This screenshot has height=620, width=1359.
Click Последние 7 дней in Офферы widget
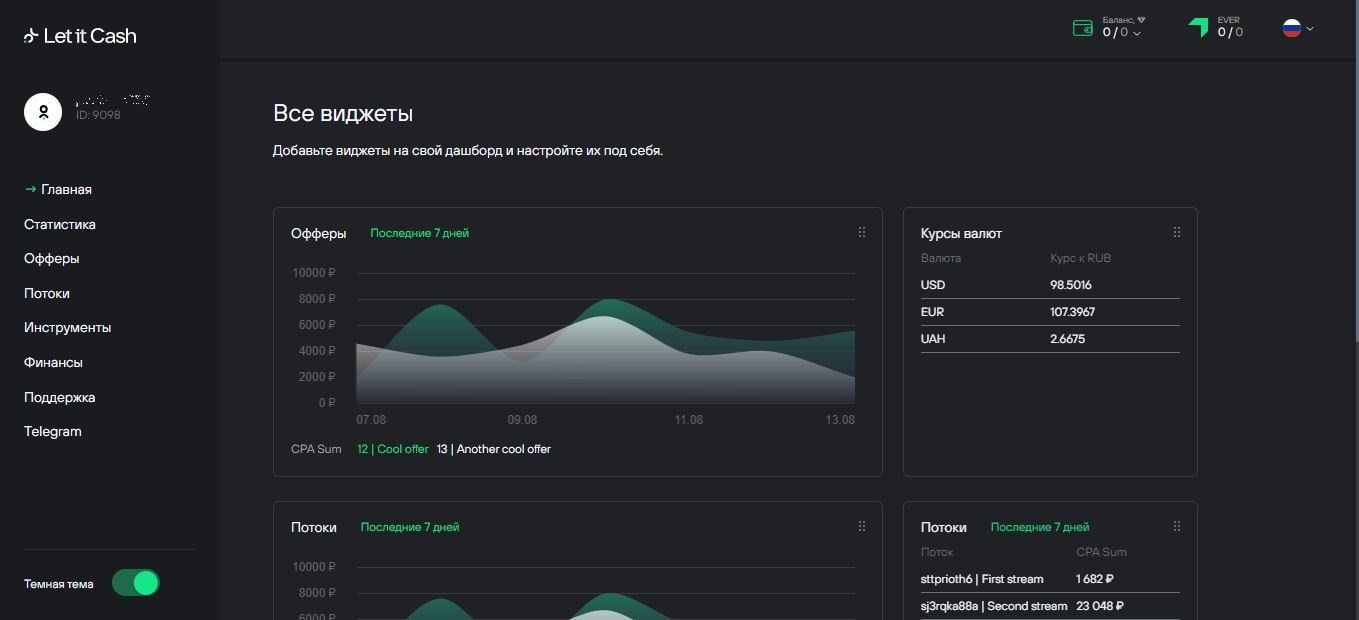[x=419, y=233]
